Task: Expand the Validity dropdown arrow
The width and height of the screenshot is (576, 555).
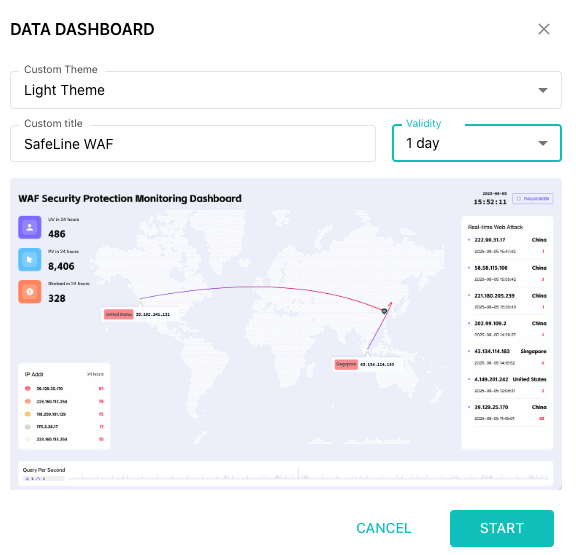Action: click(543, 143)
